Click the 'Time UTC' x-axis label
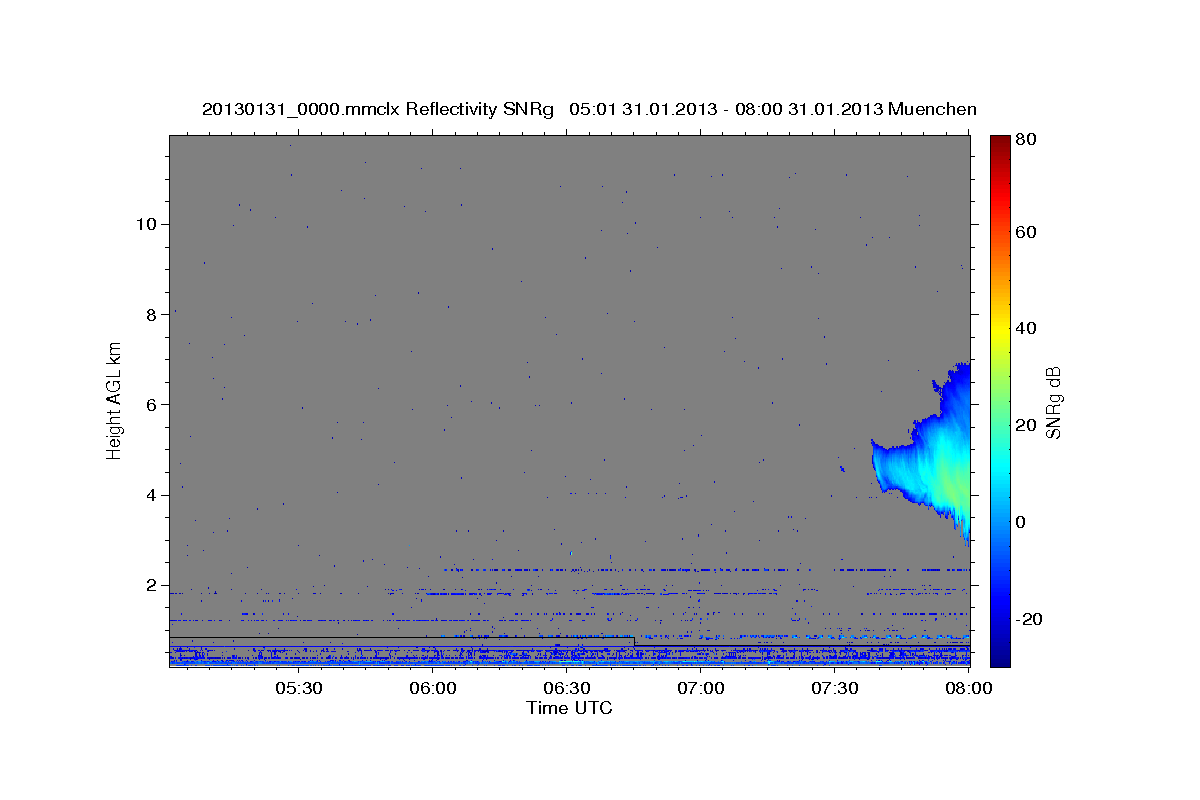This screenshot has width=1200, height=800. point(569,708)
